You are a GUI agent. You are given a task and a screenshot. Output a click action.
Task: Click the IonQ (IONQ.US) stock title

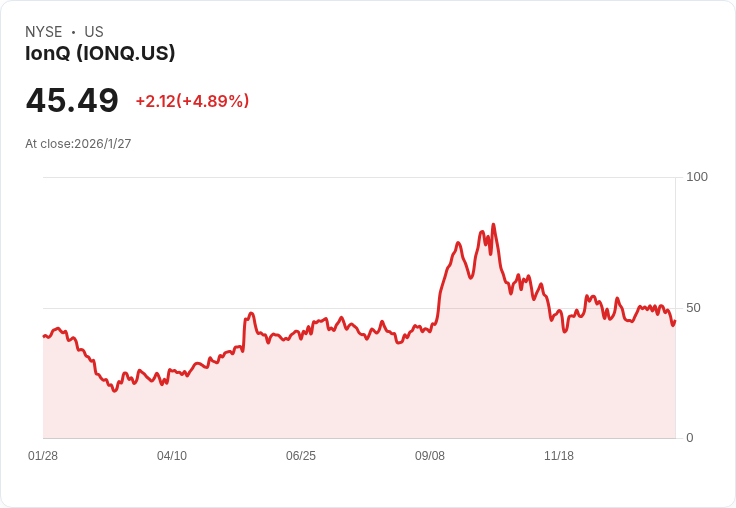(x=100, y=54)
